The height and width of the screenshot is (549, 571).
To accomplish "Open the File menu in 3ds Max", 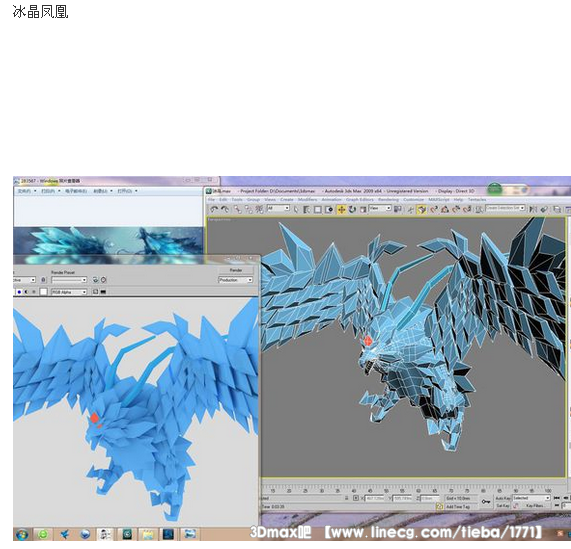I will pyautogui.click(x=211, y=200).
